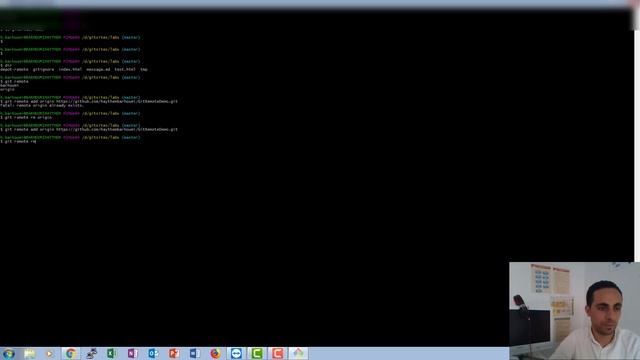The height and width of the screenshot is (360, 640).
Task: Select the Git Bash taskbar icon
Action: point(298,353)
